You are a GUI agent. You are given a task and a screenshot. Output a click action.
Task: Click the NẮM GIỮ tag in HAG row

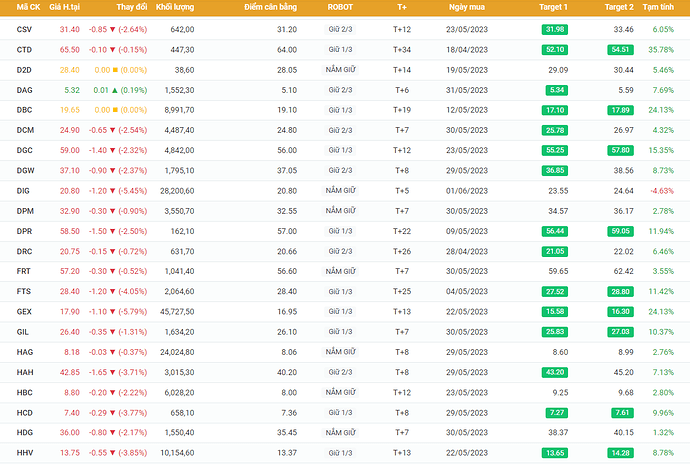point(341,352)
